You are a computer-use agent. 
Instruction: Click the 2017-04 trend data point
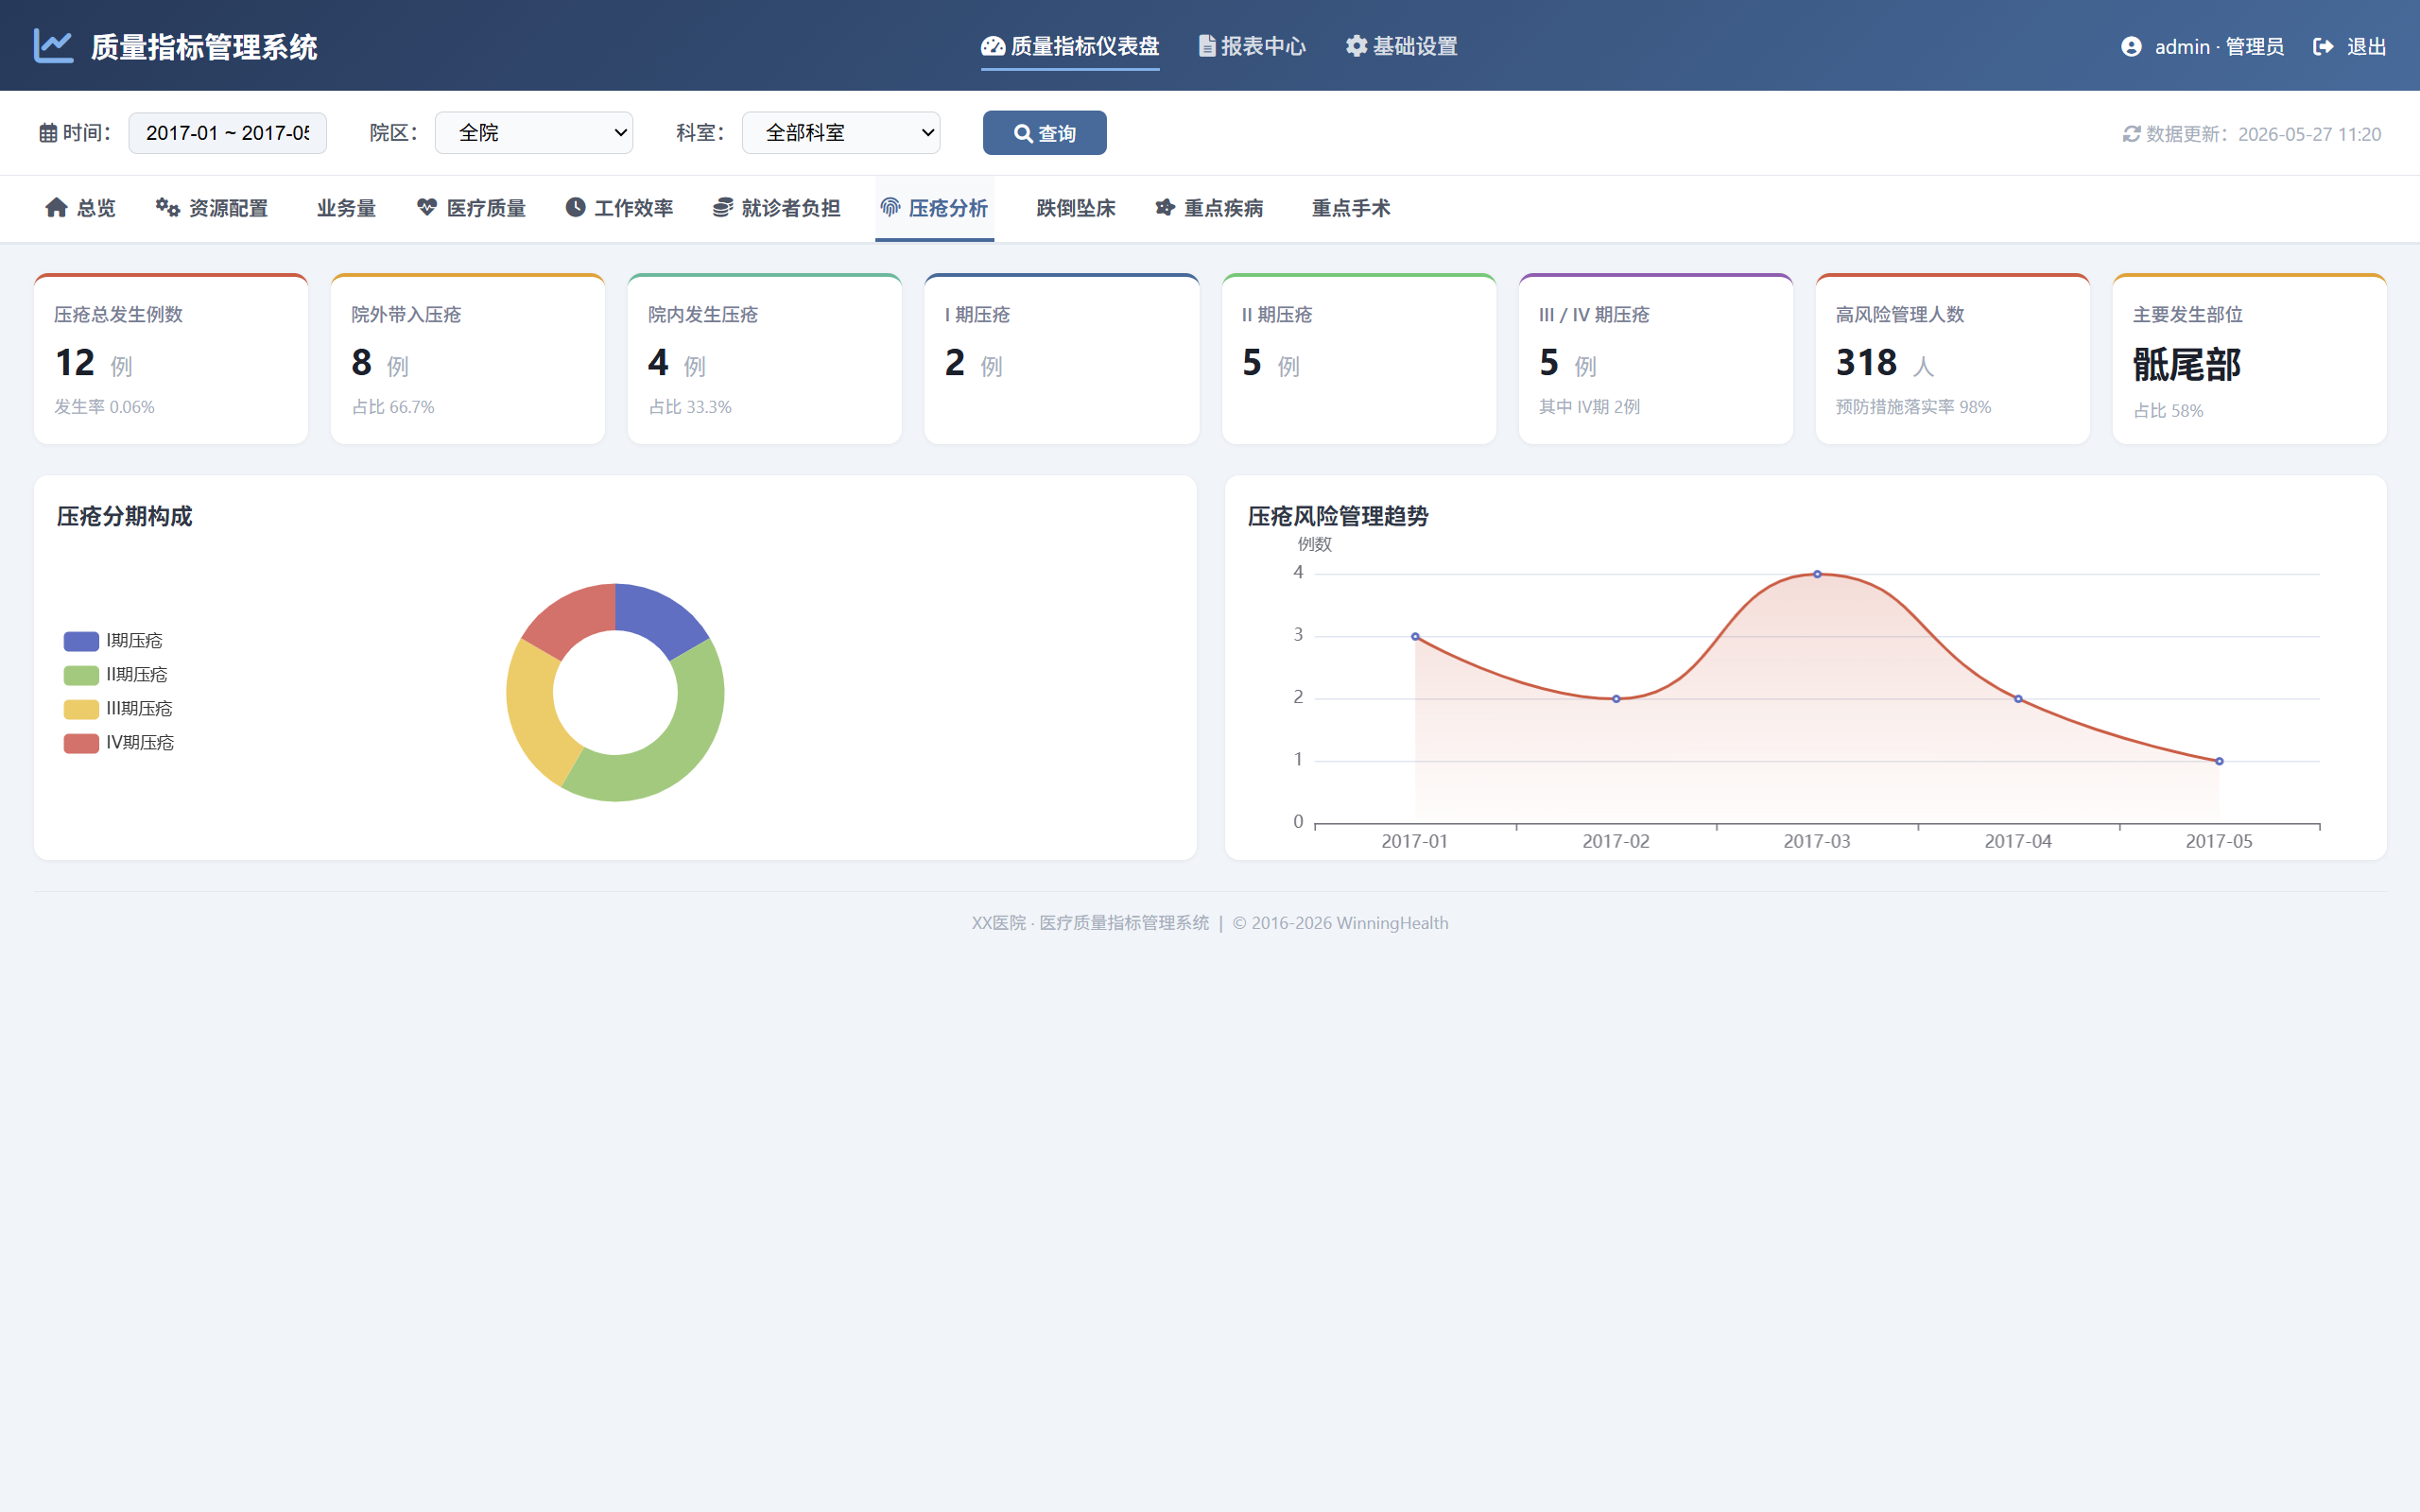point(2018,699)
